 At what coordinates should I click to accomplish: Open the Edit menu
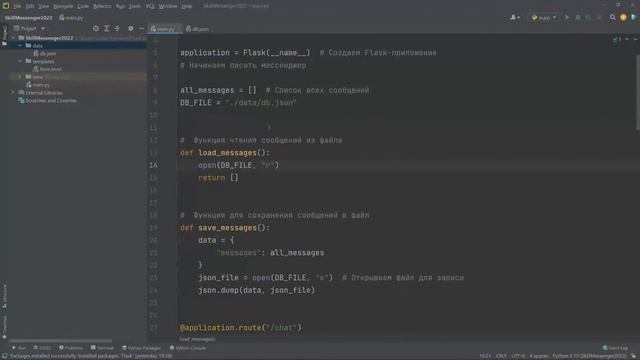click(30, 6)
